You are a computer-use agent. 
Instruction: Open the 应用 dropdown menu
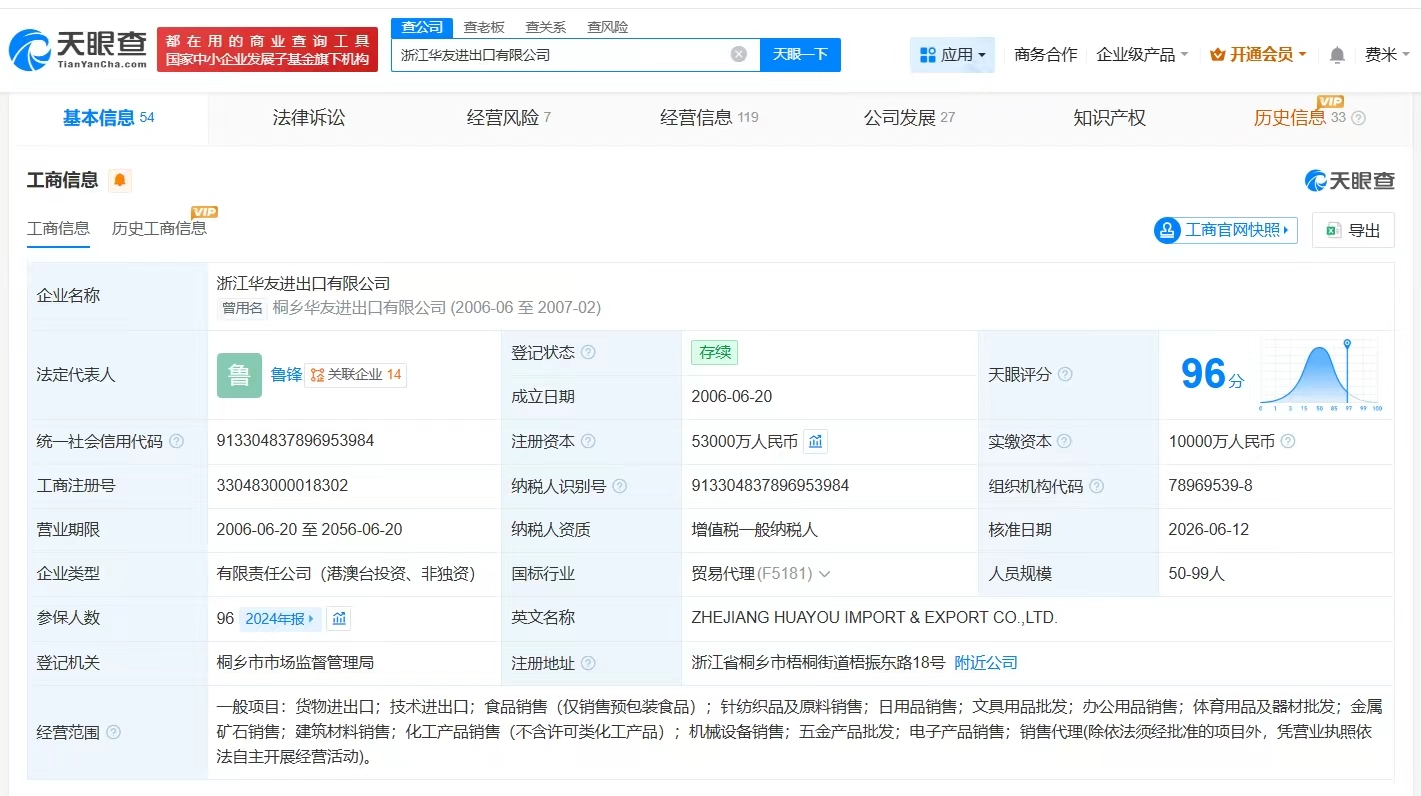pyautogui.click(x=952, y=55)
